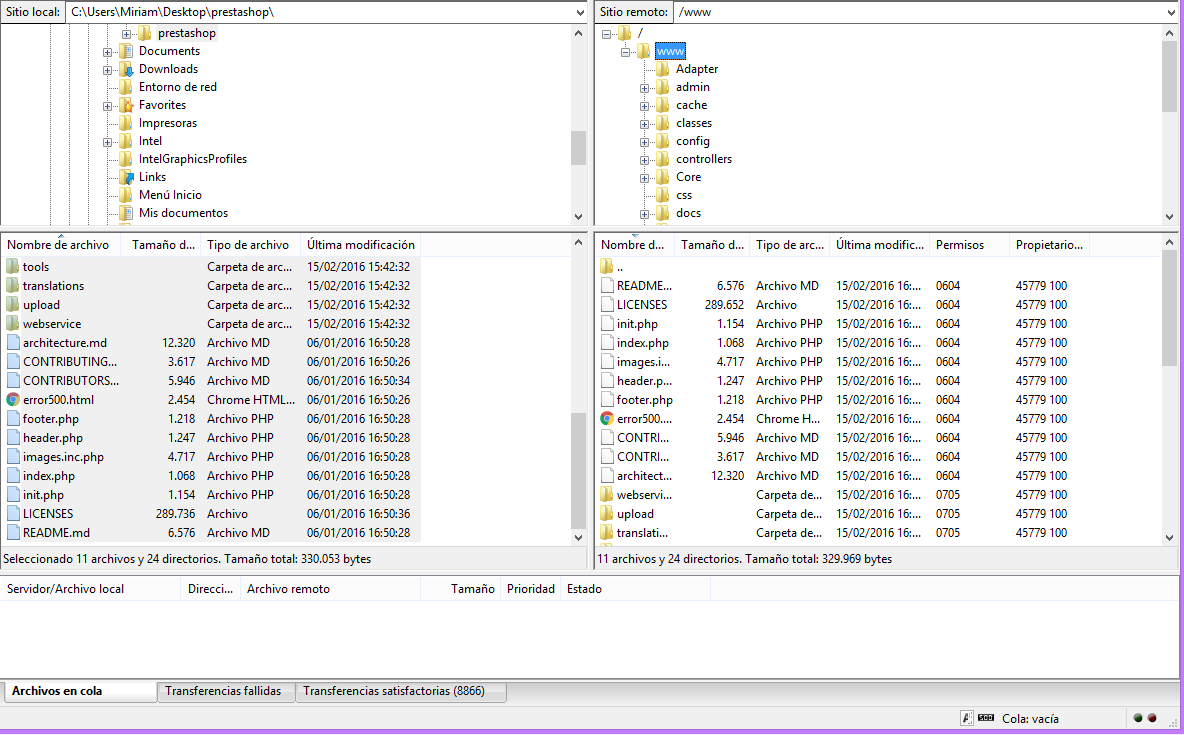Image resolution: width=1184 pixels, height=735 pixels.
Task: Click the red activity indicator light
Action: point(1152,718)
